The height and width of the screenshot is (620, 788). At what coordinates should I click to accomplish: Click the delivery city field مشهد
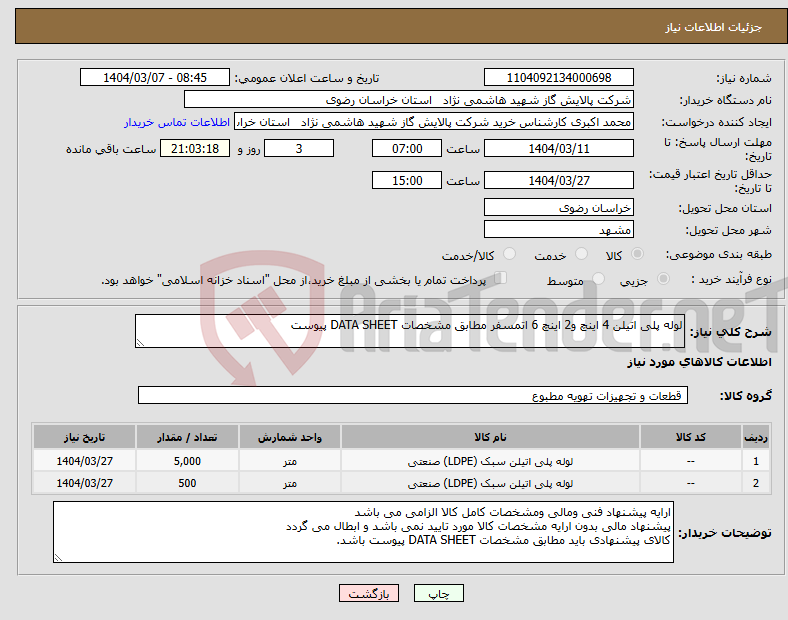pyautogui.click(x=558, y=230)
